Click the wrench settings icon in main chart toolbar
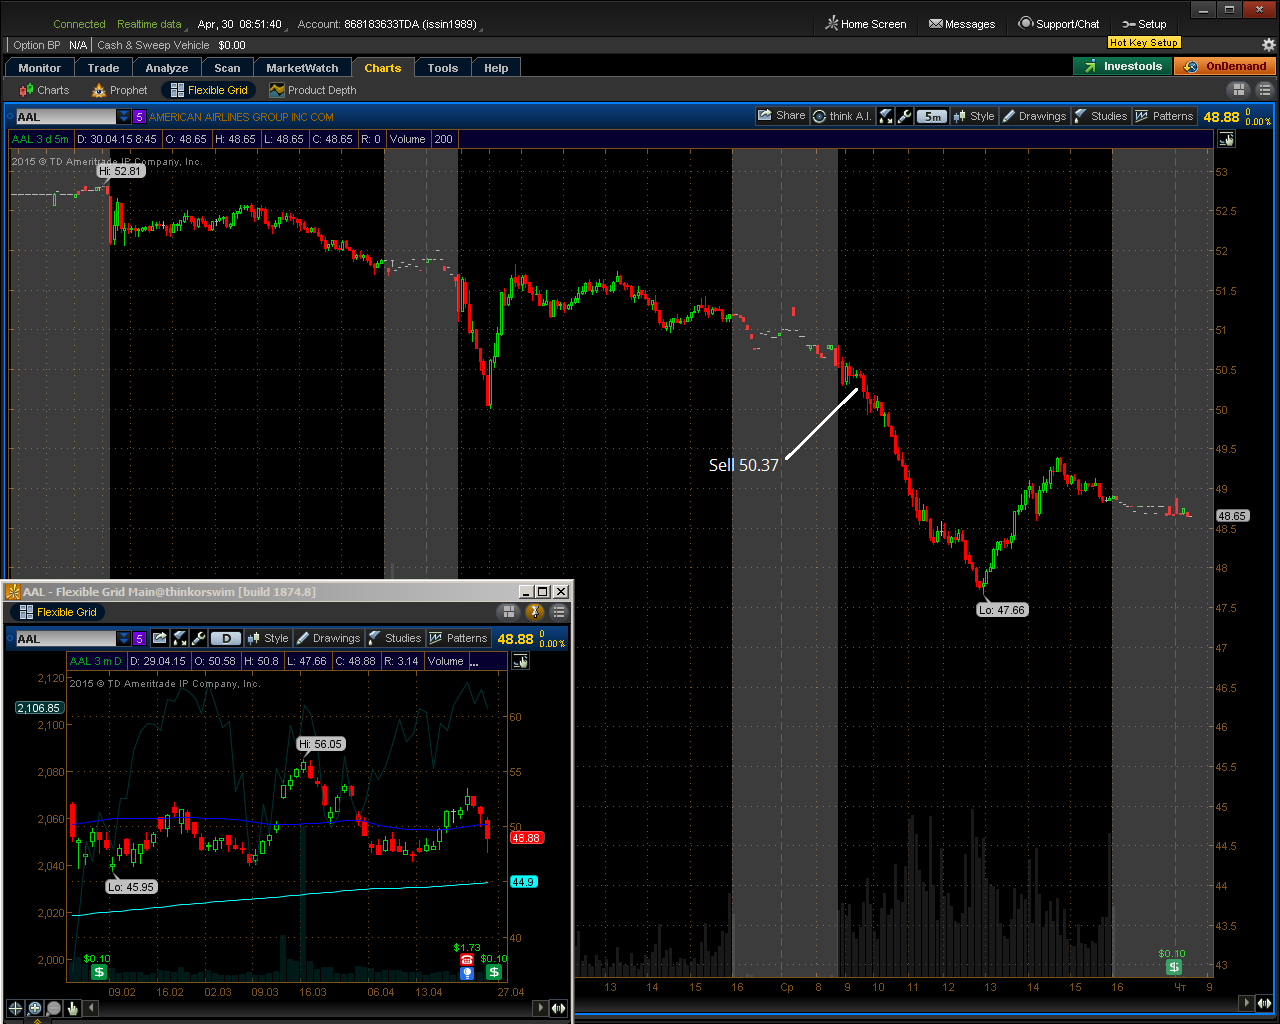 pyautogui.click(x=904, y=116)
